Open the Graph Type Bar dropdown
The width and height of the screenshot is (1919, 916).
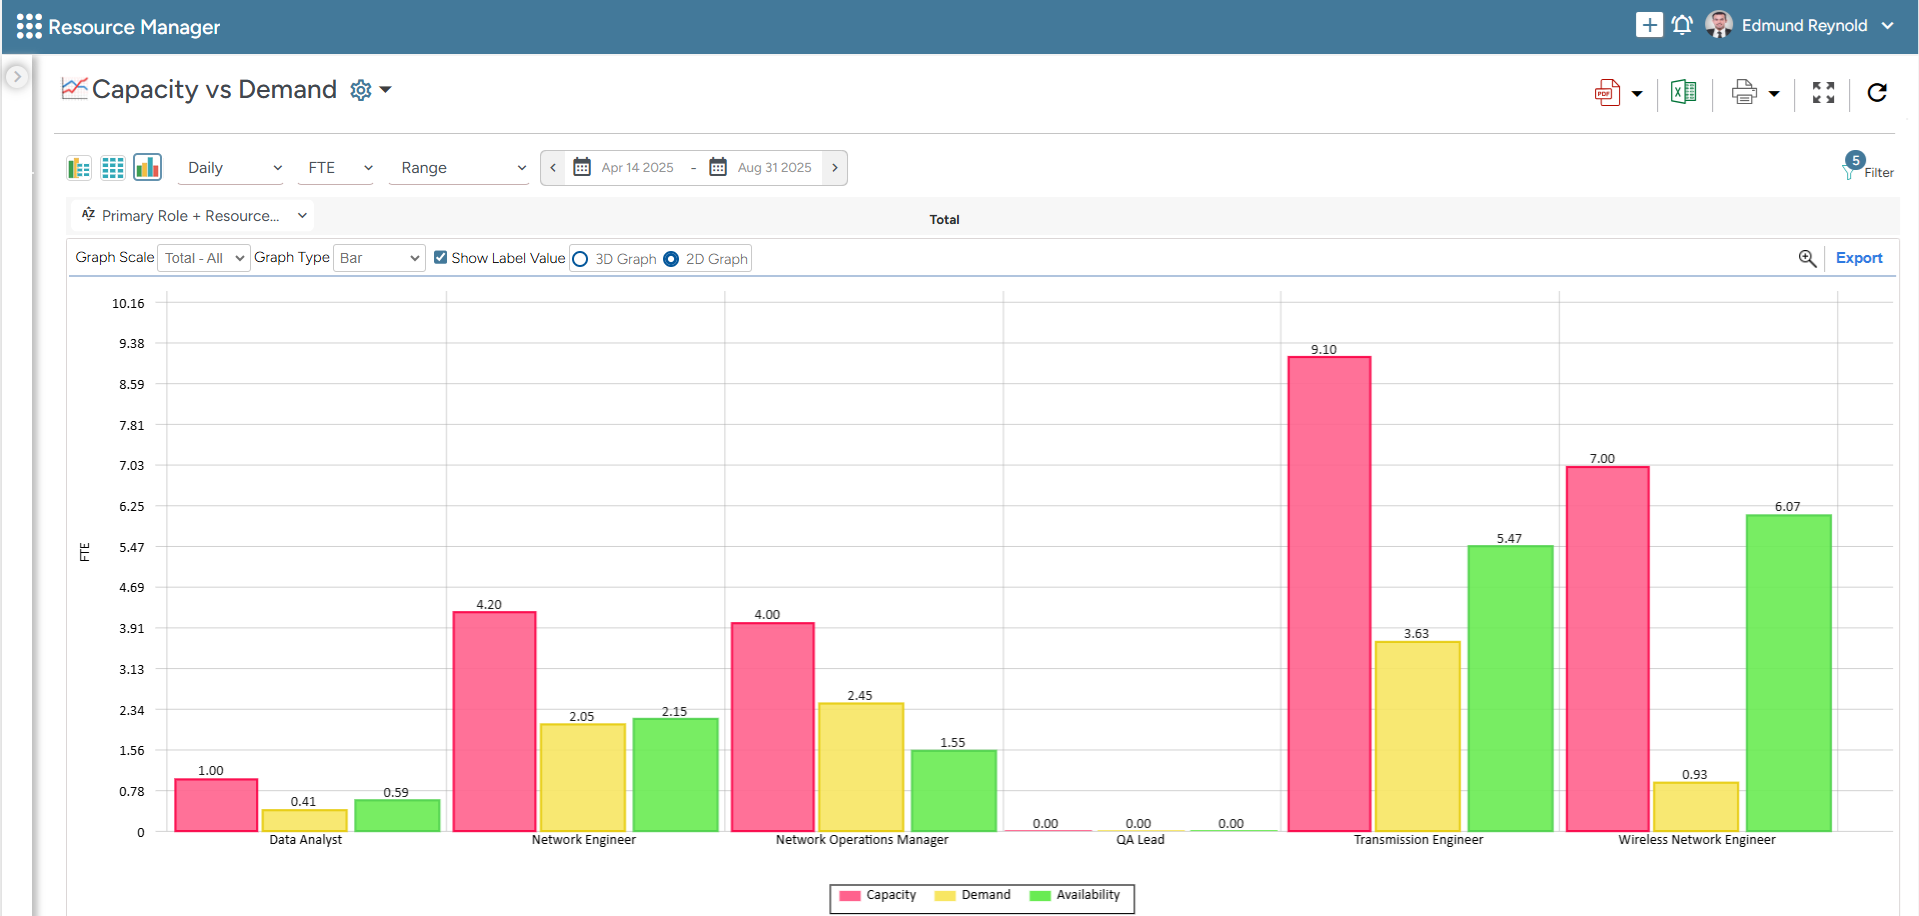[379, 258]
